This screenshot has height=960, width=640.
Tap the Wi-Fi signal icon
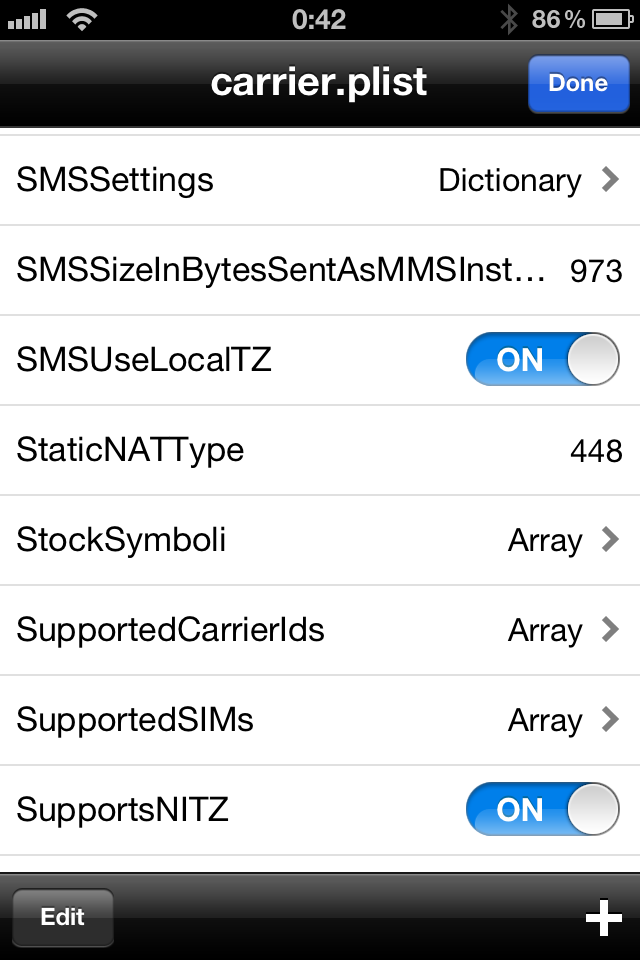click(81, 19)
